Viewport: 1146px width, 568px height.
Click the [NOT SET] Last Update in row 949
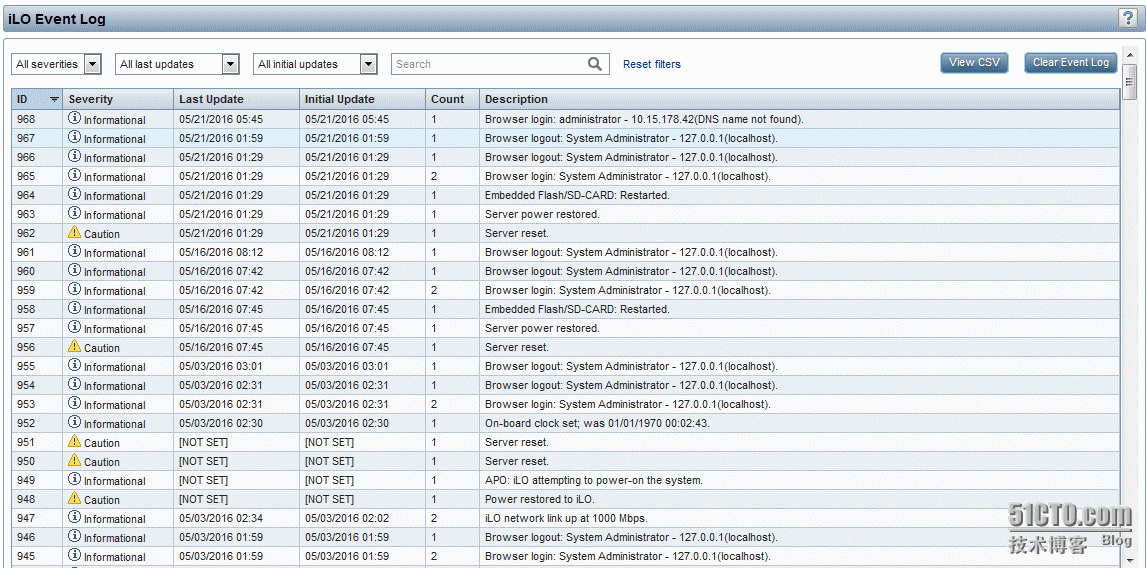click(x=203, y=480)
